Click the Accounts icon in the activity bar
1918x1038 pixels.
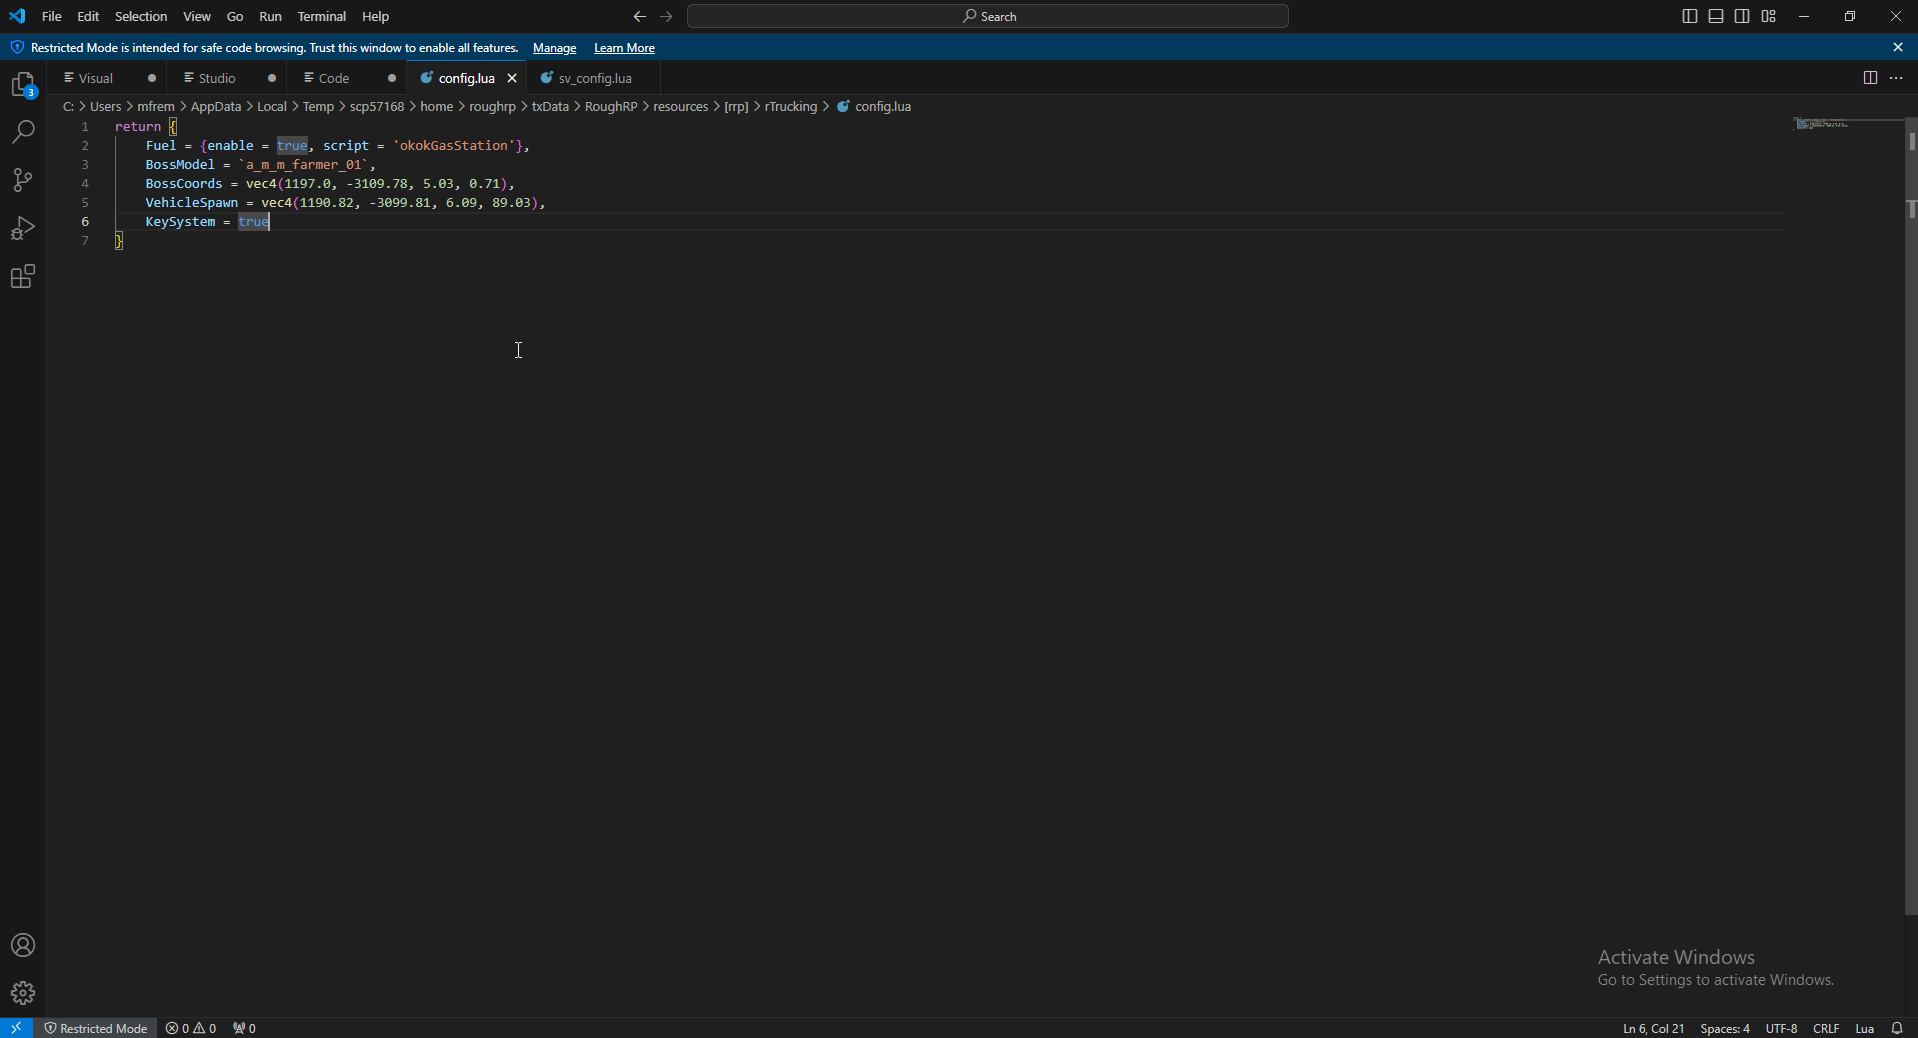pyautogui.click(x=22, y=944)
